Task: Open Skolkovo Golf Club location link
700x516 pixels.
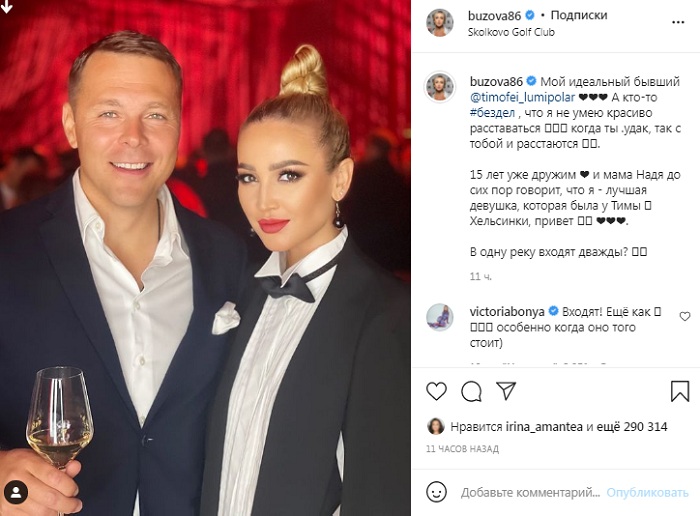Action: tap(511, 32)
